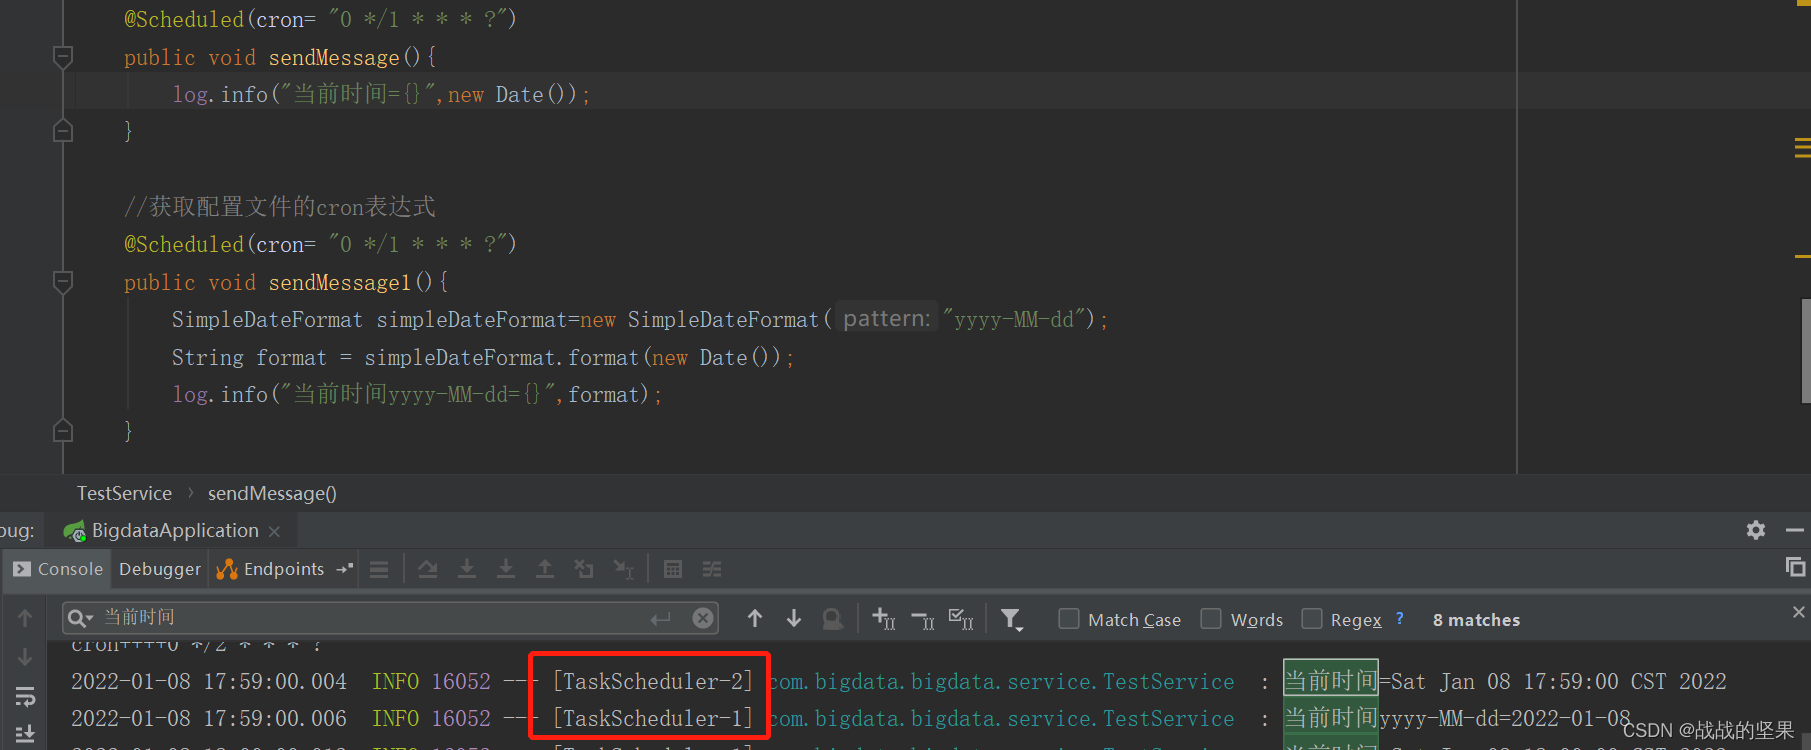The width and height of the screenshot is (1811, 750).
Task: Click the restore layout icon at right
Action: [x=1796, y=567]
